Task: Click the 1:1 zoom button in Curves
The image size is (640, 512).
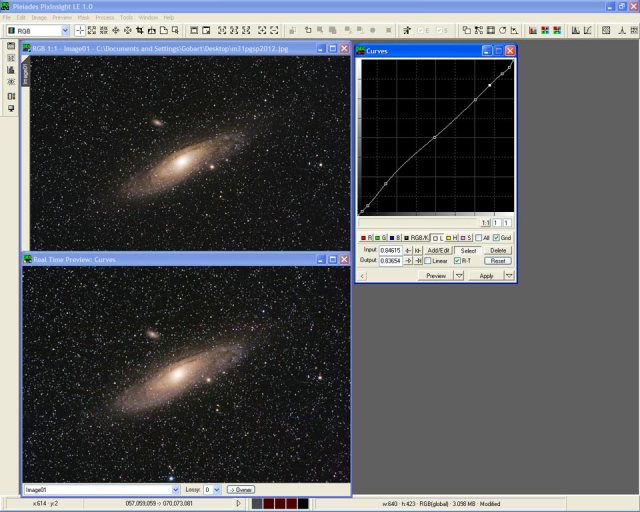Action: [486, 222]
